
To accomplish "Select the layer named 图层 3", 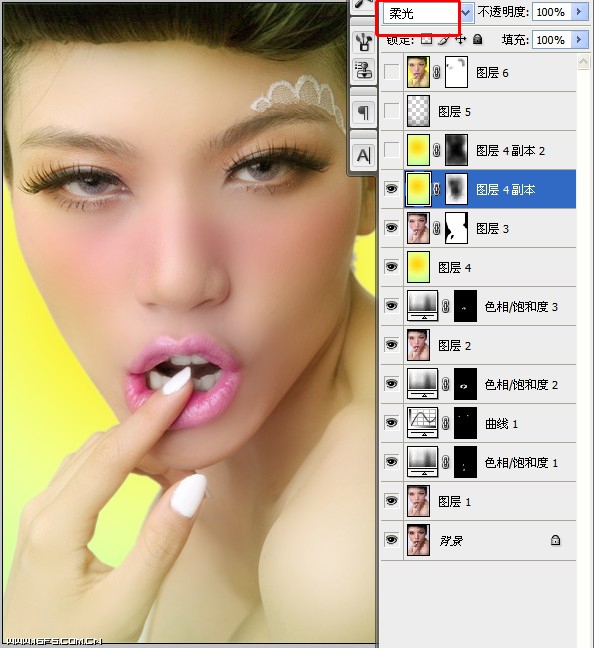I will (x=492, y=229).
